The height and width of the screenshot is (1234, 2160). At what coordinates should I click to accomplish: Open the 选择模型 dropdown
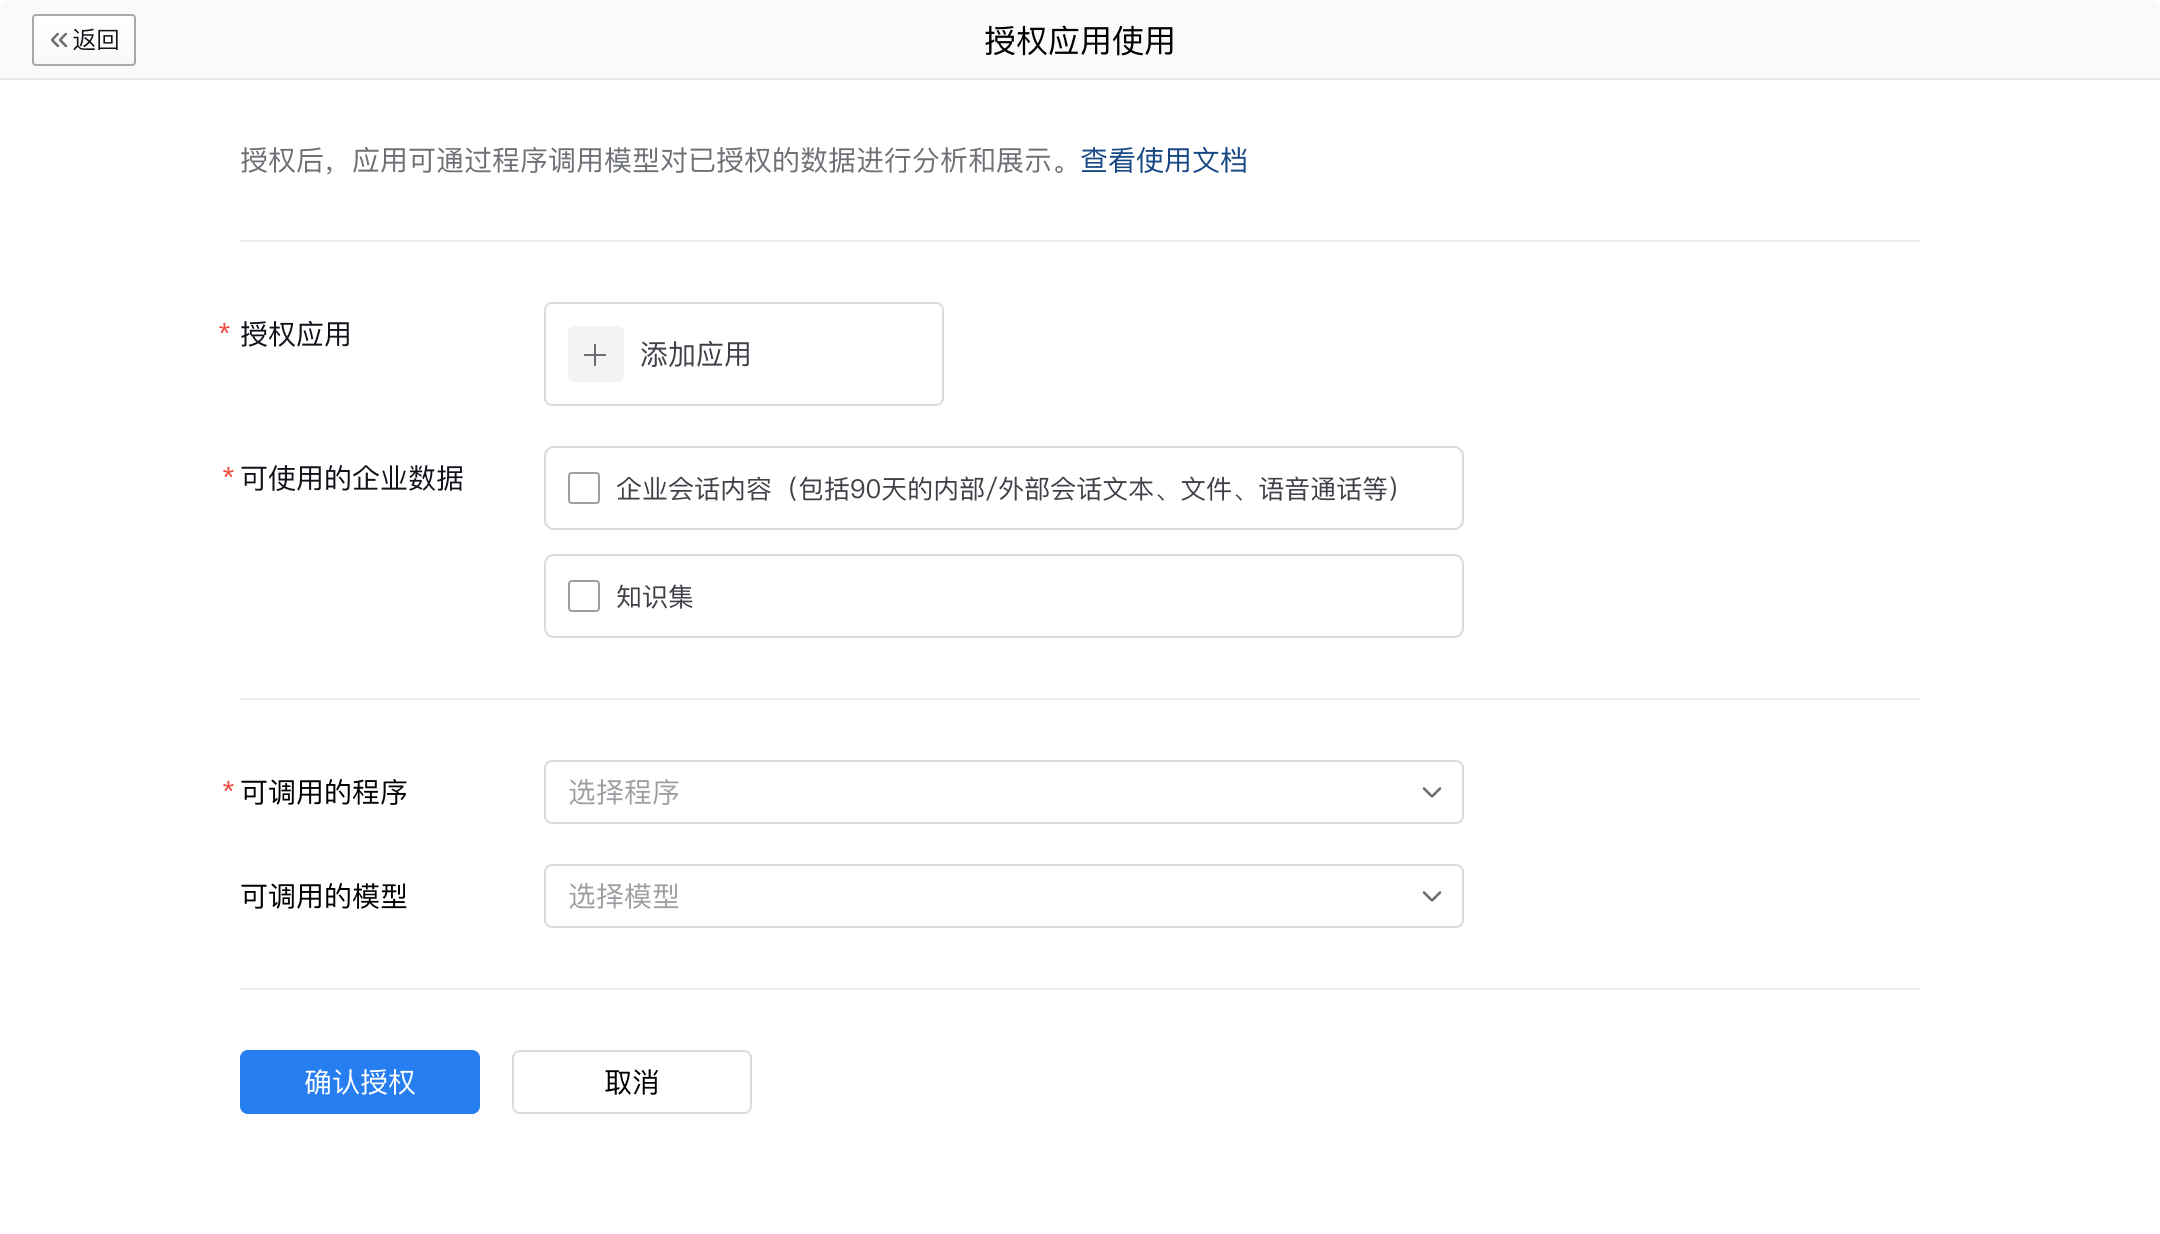(1002, 896)
